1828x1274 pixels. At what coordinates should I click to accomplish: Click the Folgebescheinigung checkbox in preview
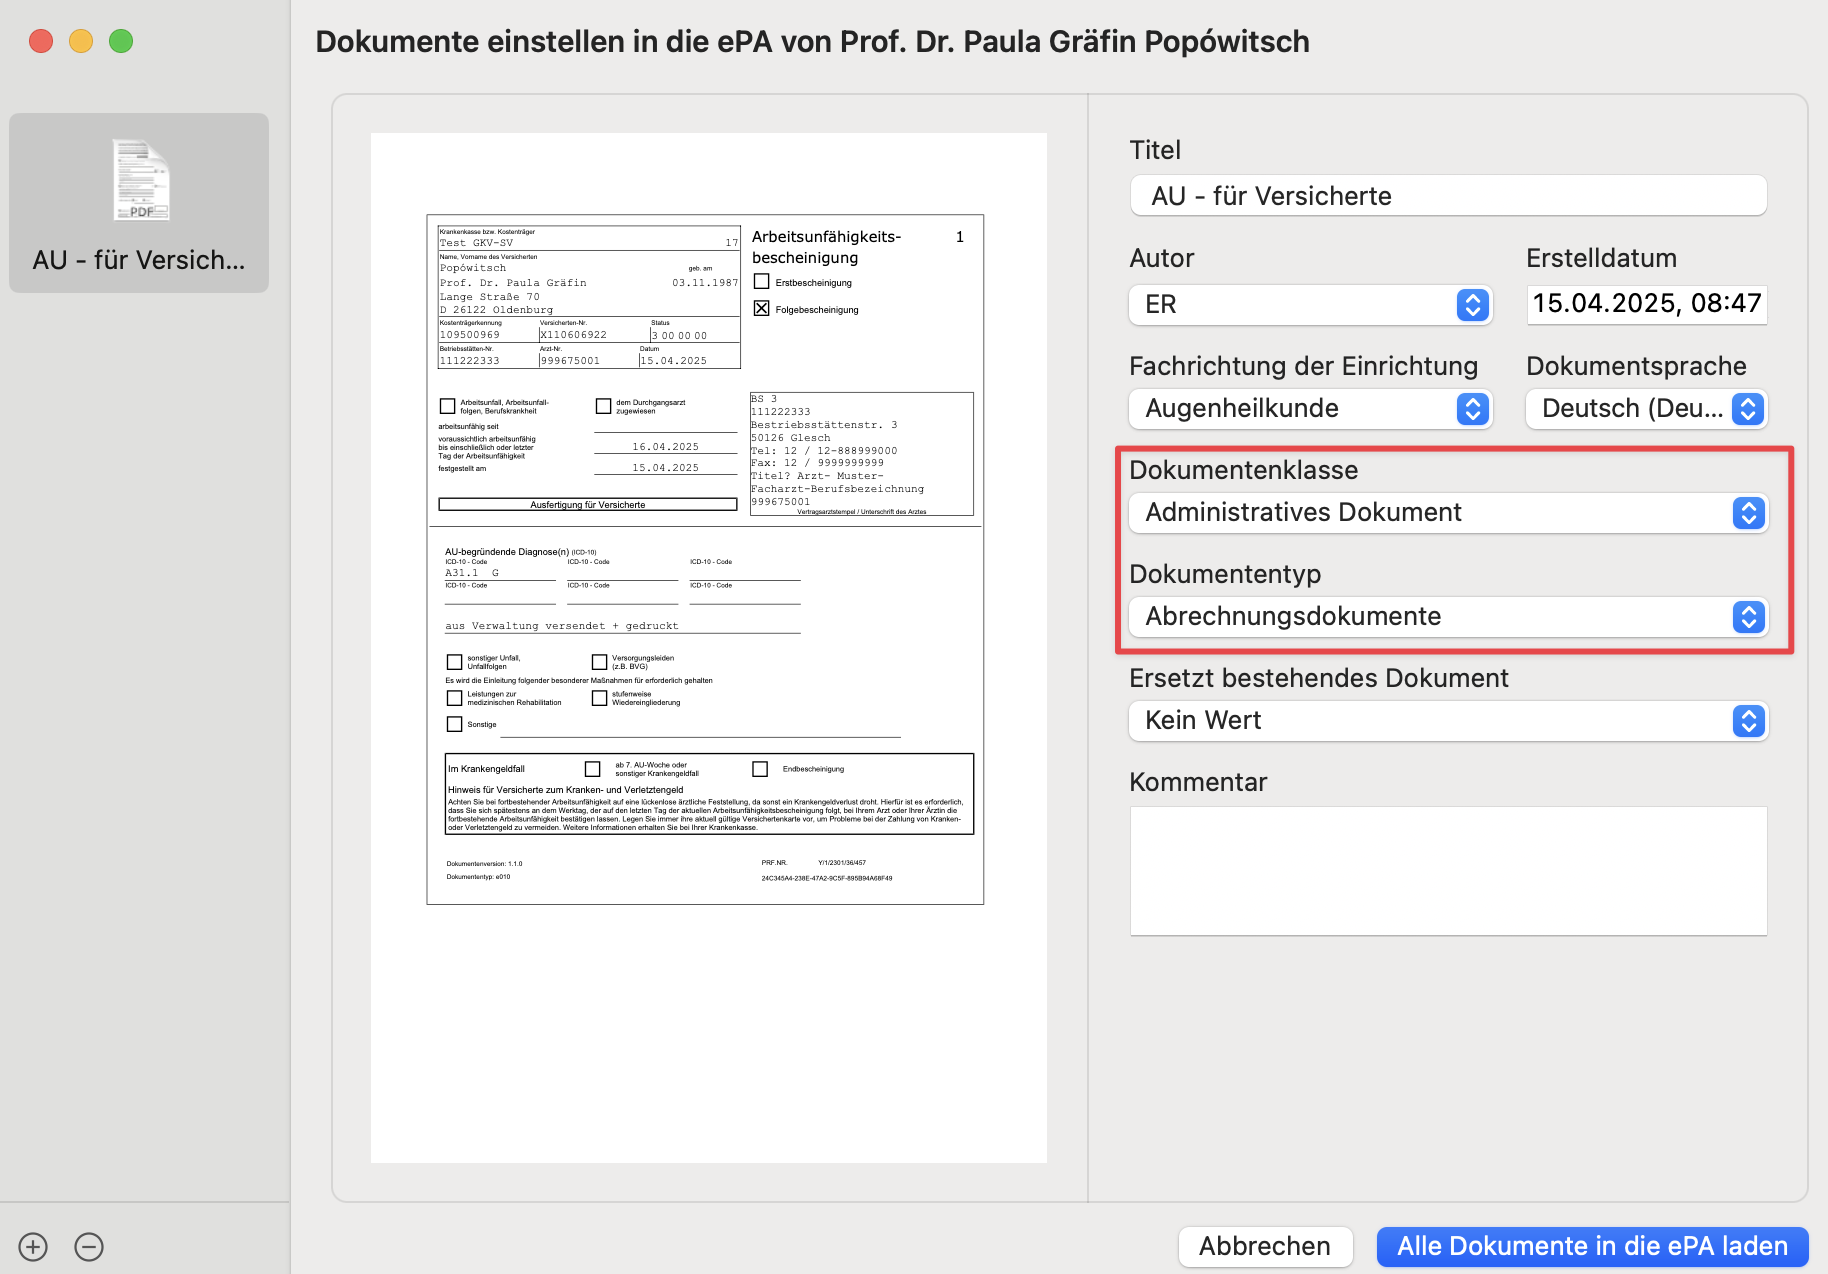coord(762,308)
